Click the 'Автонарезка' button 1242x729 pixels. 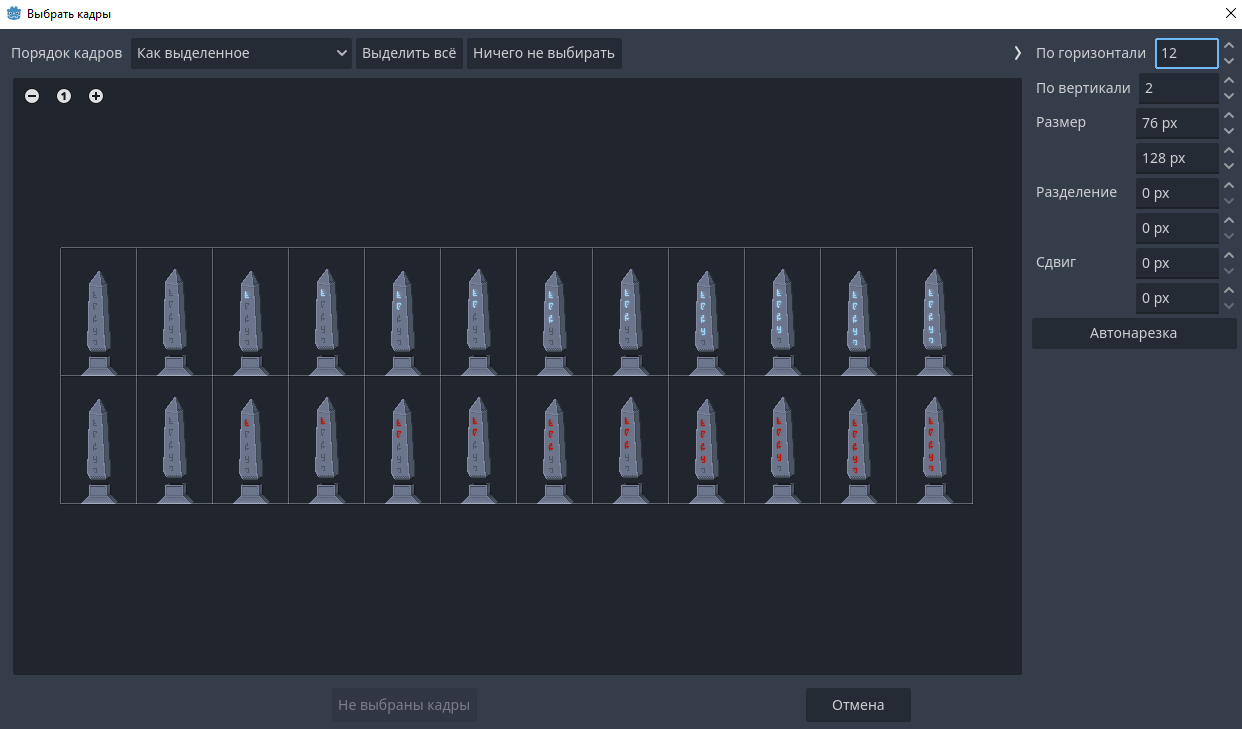pos(1134,333)
